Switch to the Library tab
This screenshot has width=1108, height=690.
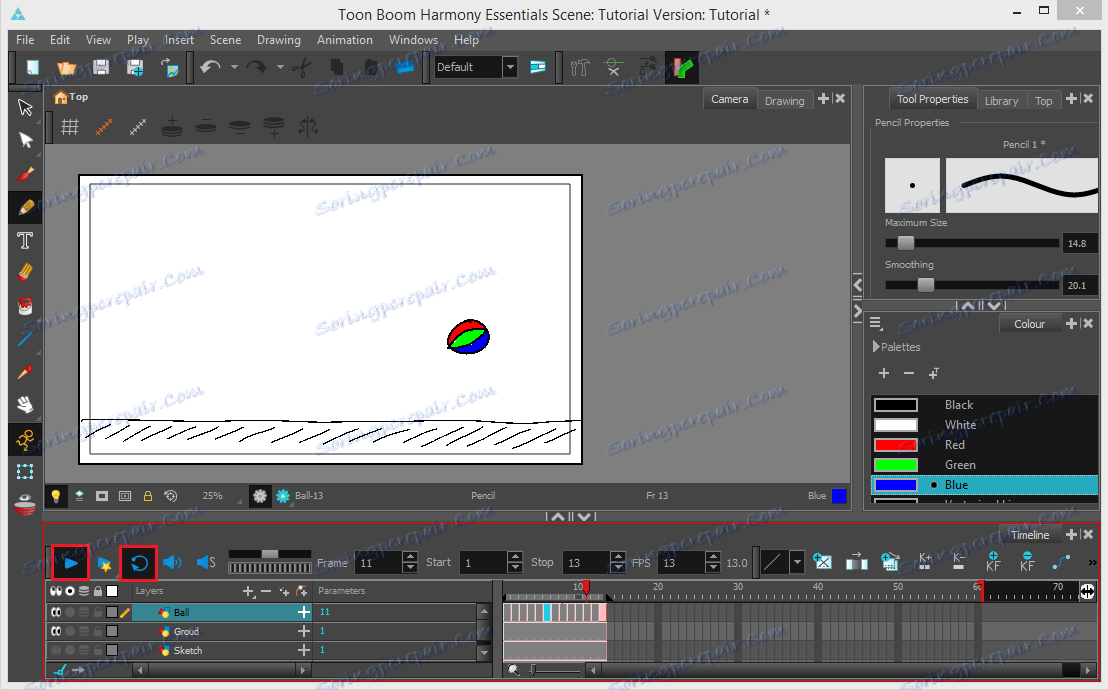click(x=1001, y=100)
